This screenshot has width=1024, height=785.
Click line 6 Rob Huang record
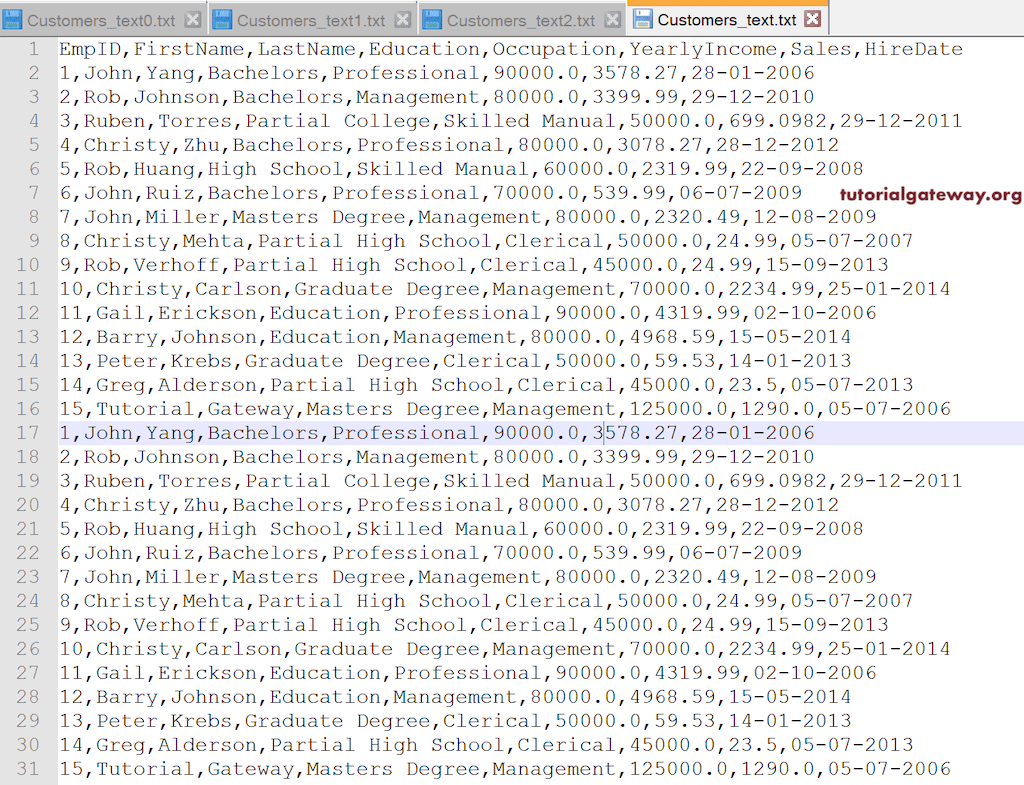point(461,169)
